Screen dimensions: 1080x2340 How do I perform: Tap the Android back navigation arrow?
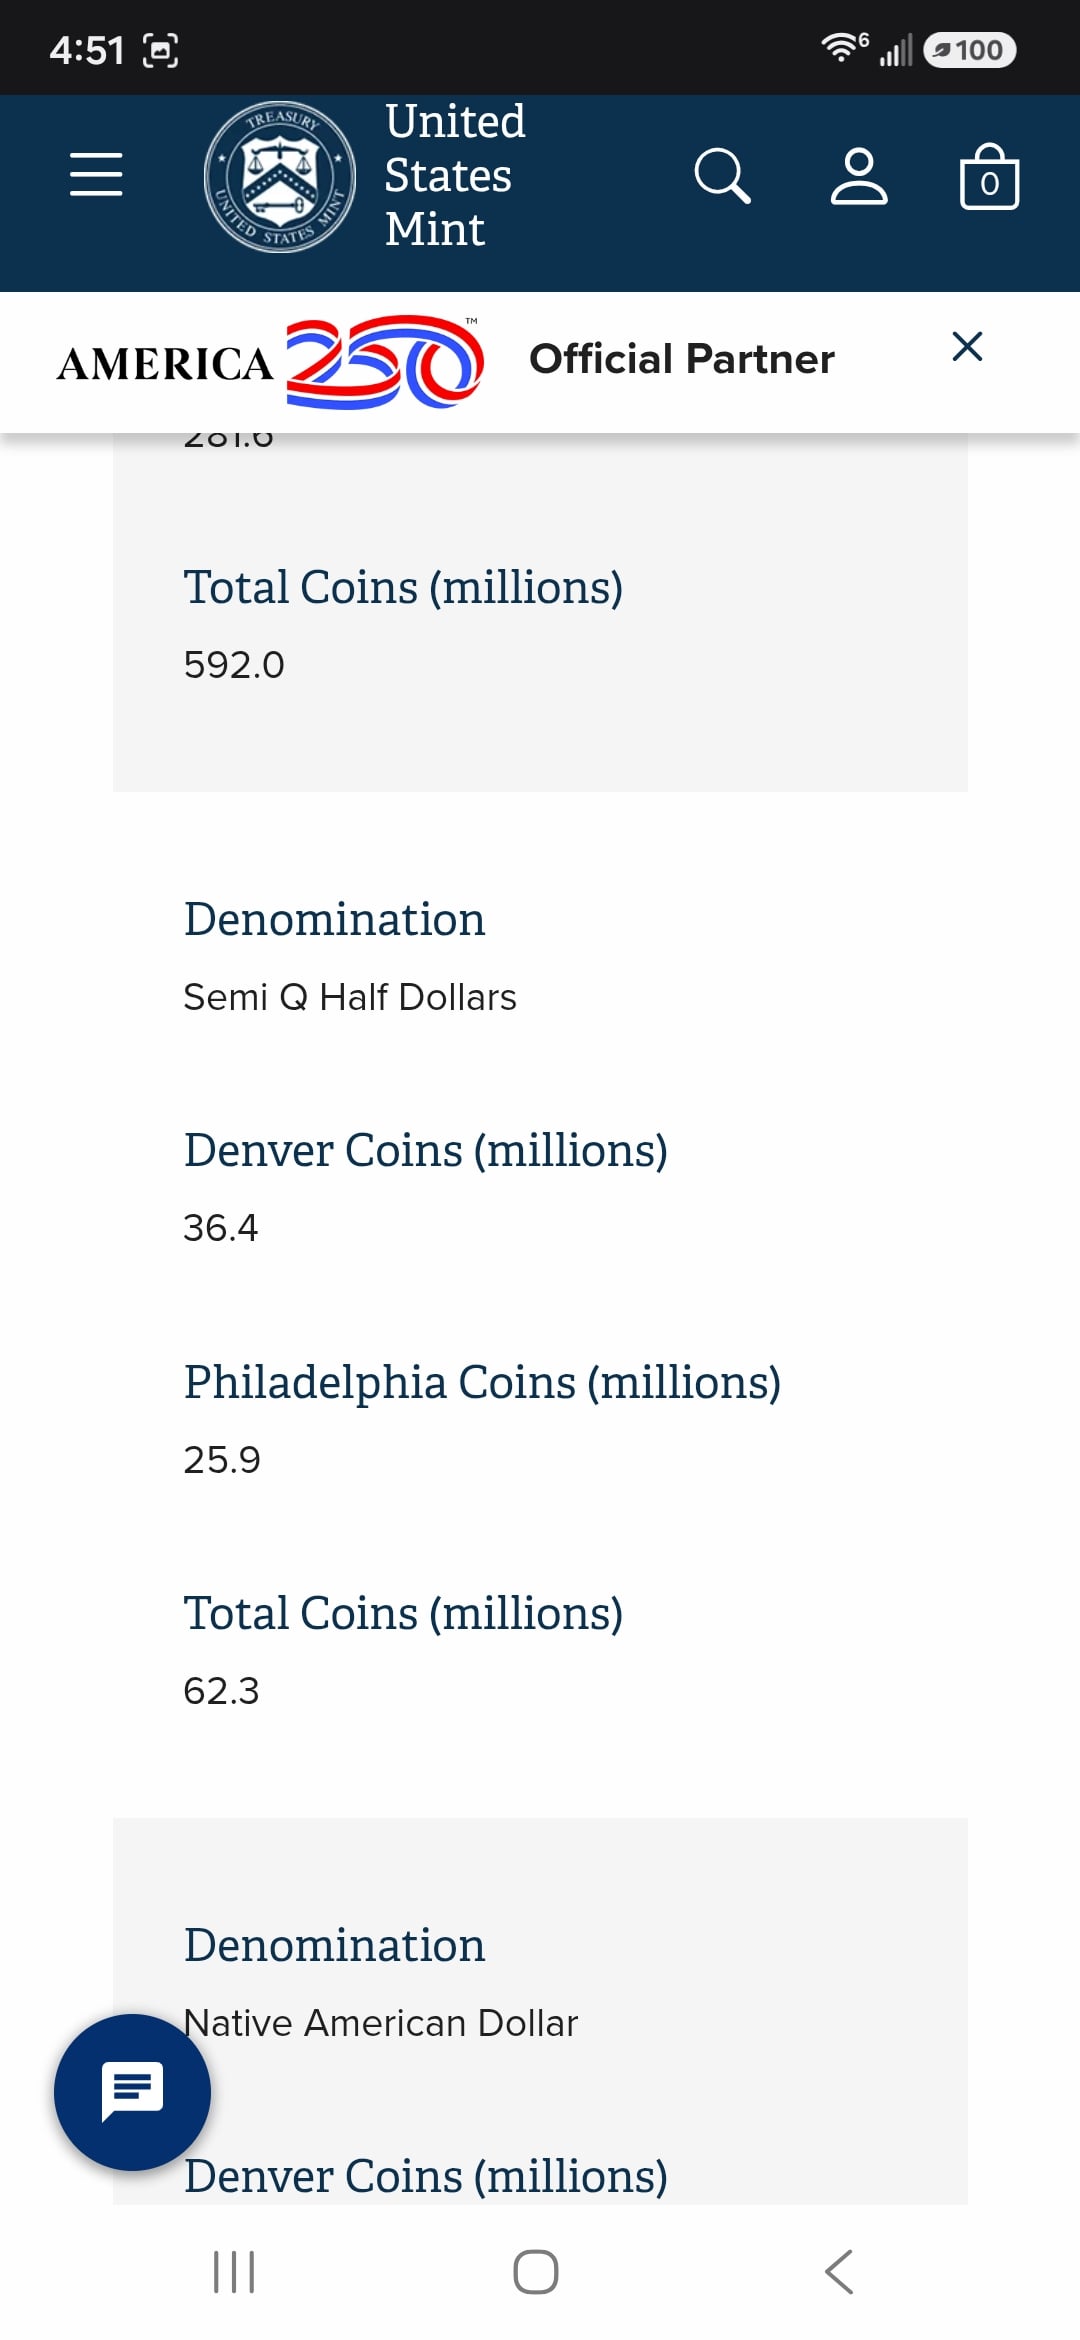tap(839, 2272)
